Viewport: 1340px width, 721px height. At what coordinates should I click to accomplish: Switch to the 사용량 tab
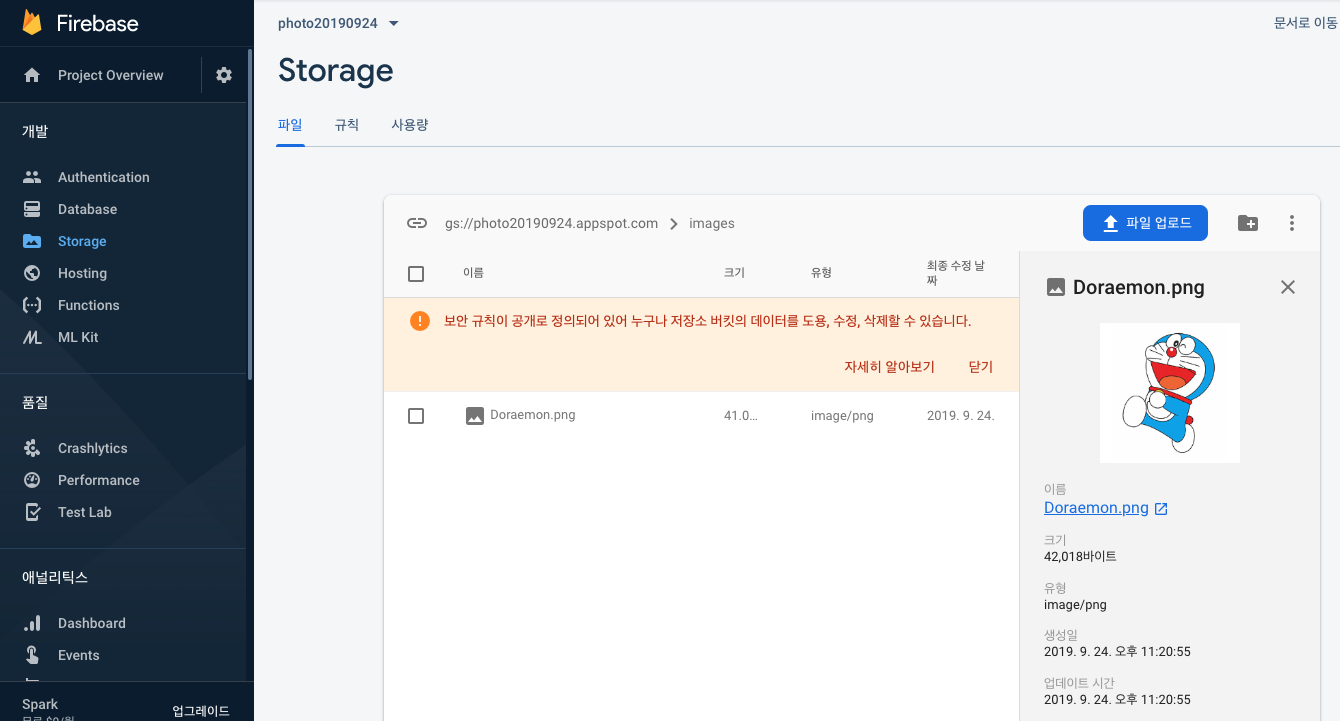(410, 125)
